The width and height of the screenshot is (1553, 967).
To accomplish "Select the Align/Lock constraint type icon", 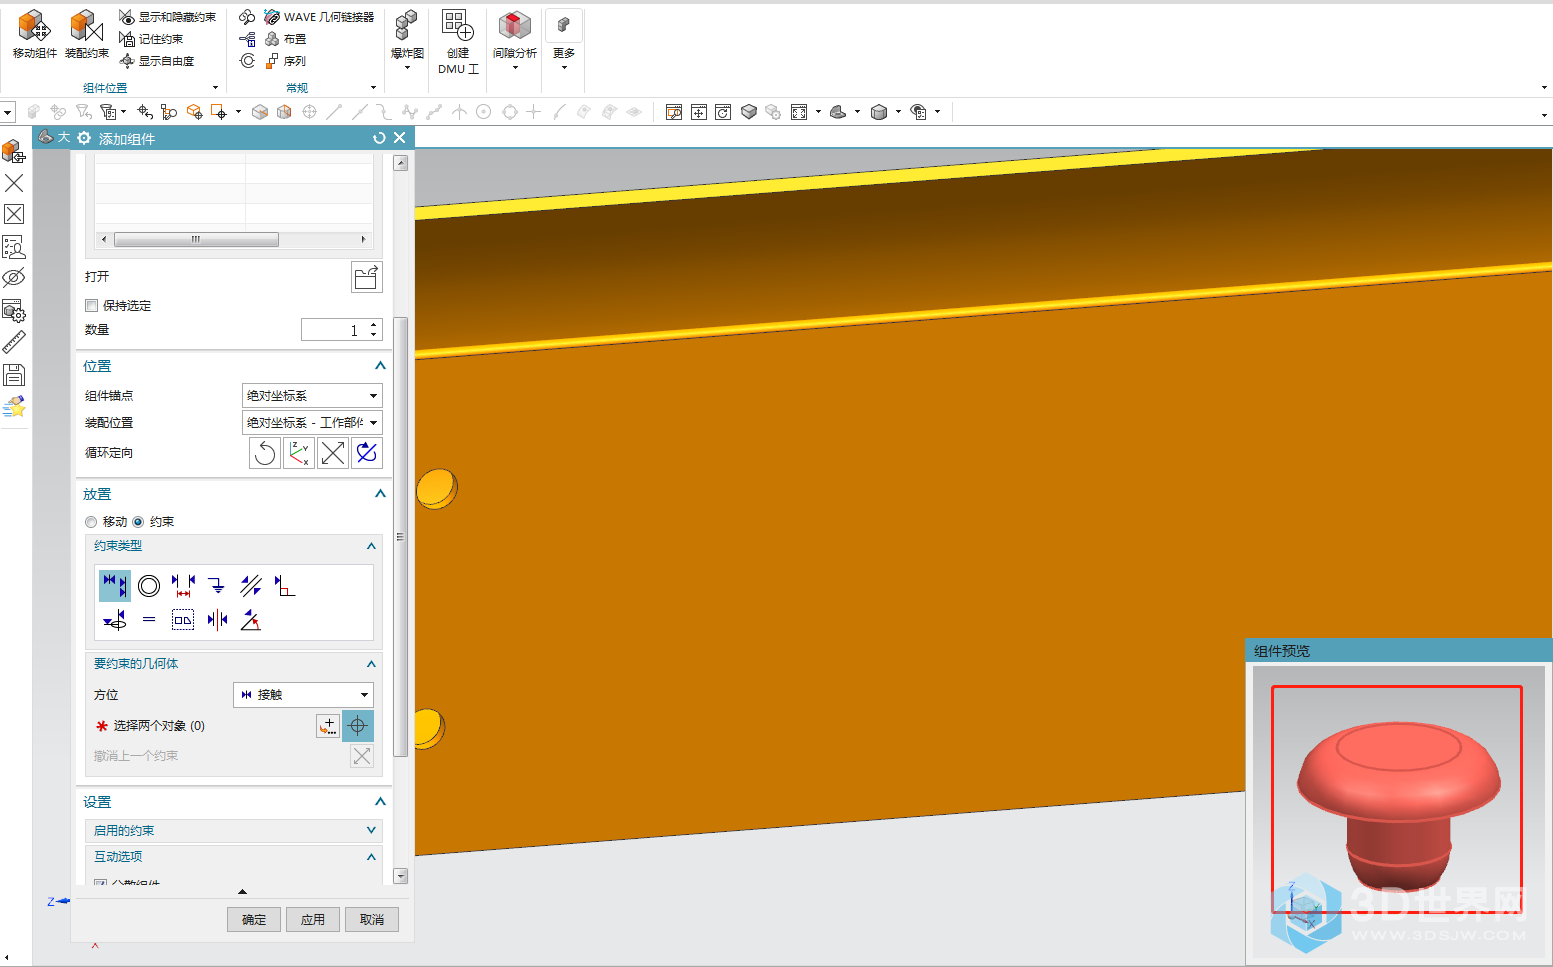I will pyautogui.click(x=115, y=620).
